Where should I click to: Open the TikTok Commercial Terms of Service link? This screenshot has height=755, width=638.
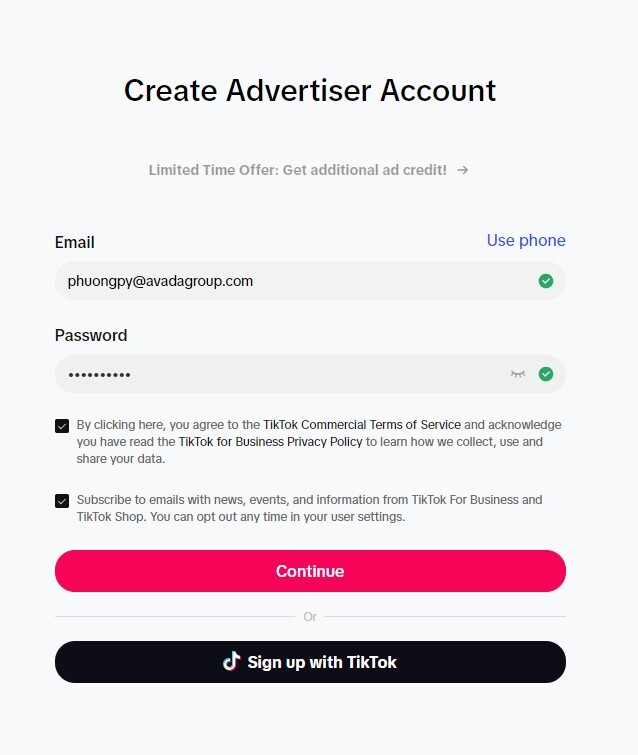click(x=362, y=425)
